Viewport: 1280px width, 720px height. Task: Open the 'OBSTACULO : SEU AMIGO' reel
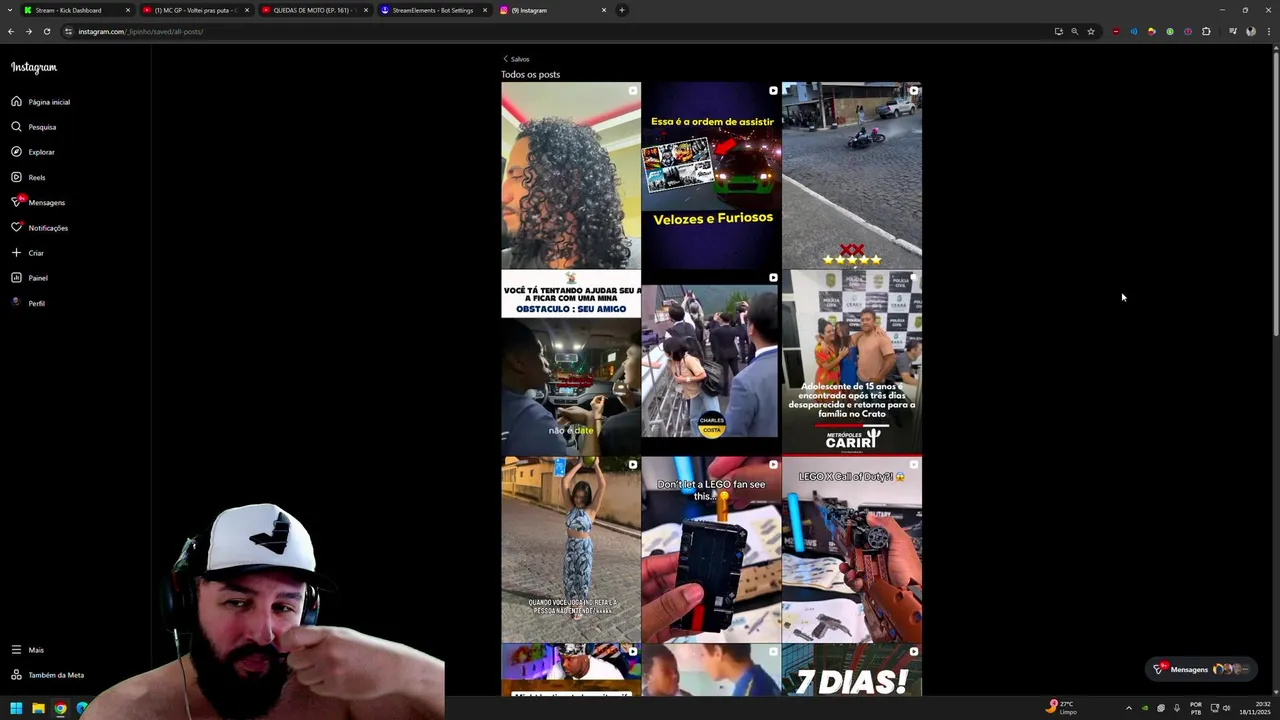click(x=571, y=363)
